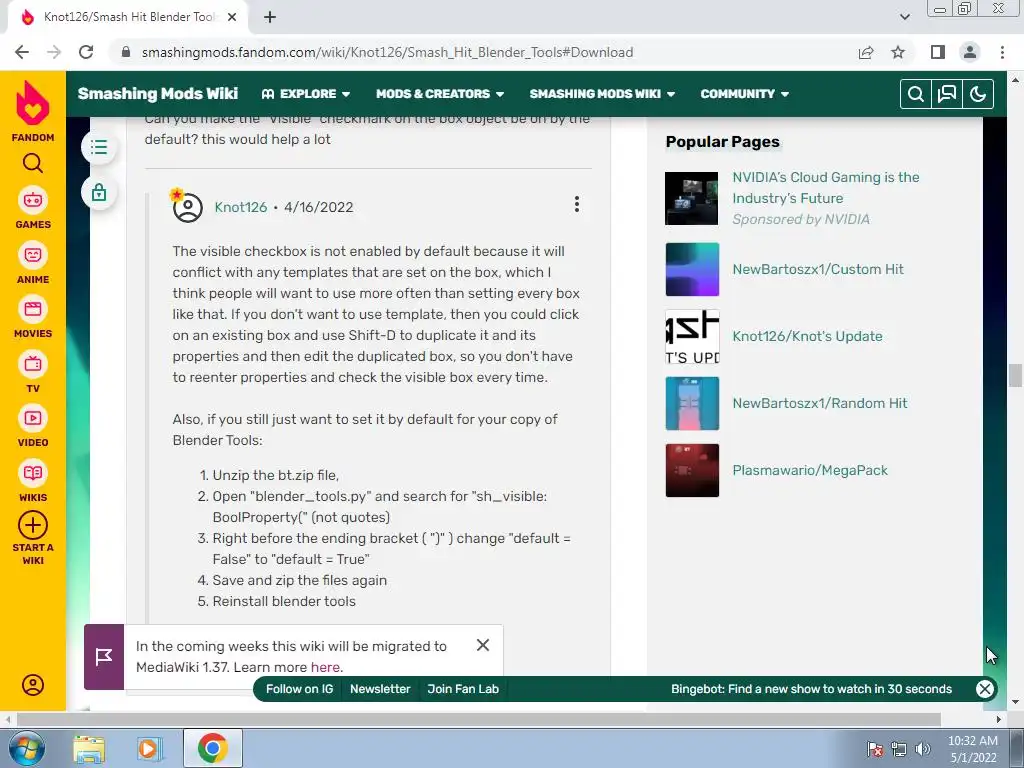Open a new browser tab

point(270,17)
